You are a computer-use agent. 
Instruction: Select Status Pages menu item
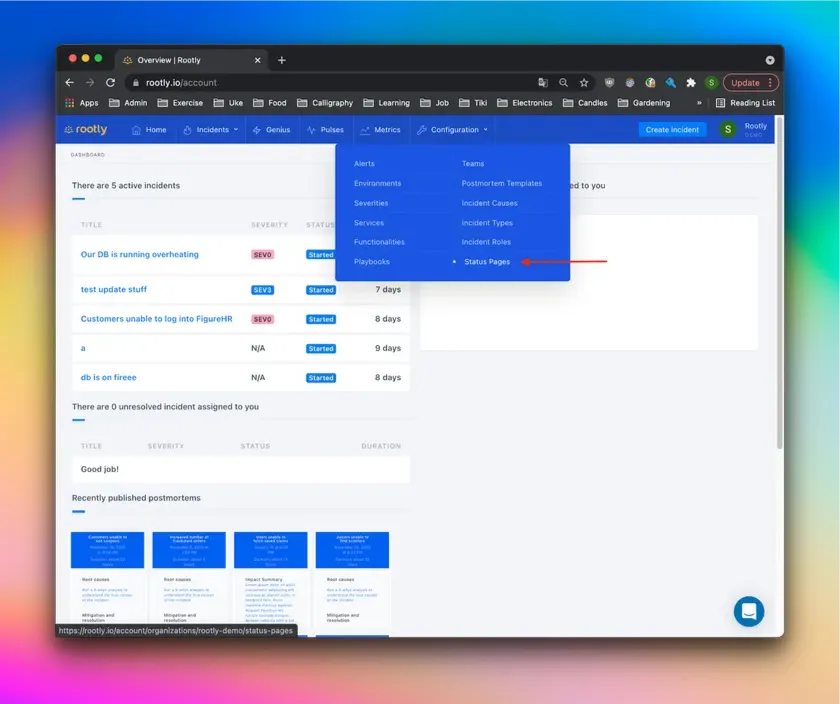click(487, 262)
